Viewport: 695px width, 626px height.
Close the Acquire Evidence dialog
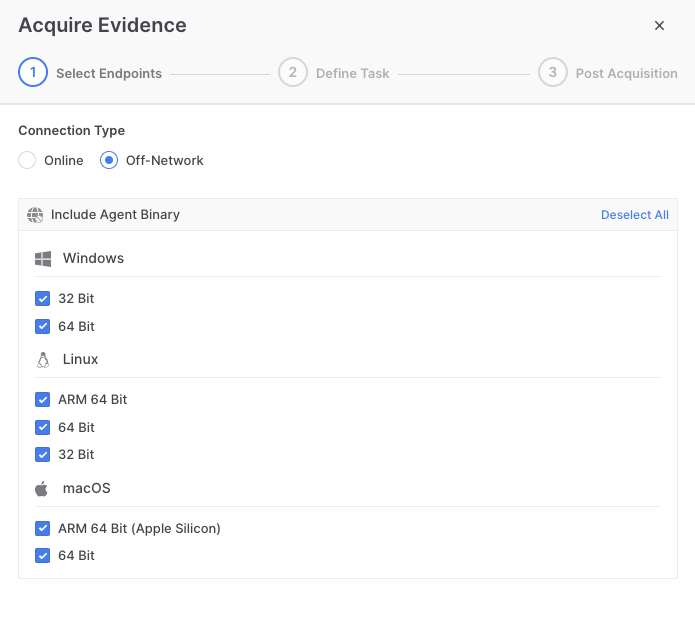click(659, 26)
